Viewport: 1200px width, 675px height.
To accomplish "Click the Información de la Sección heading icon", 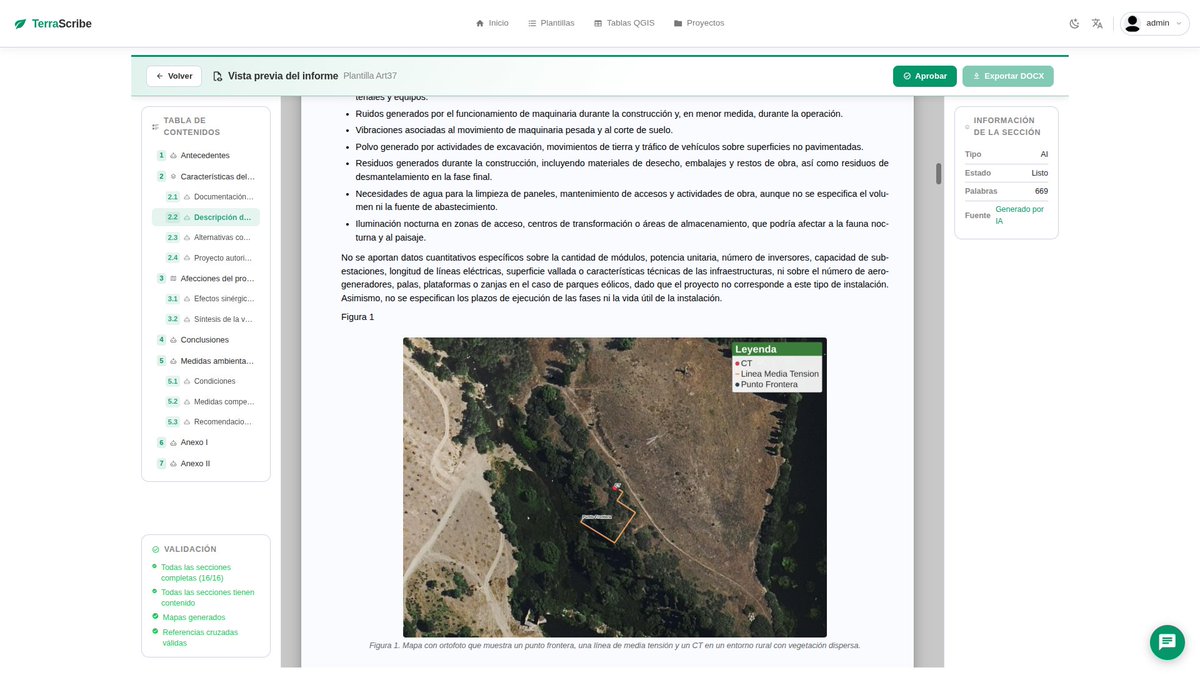I will (x=967, y=127).
